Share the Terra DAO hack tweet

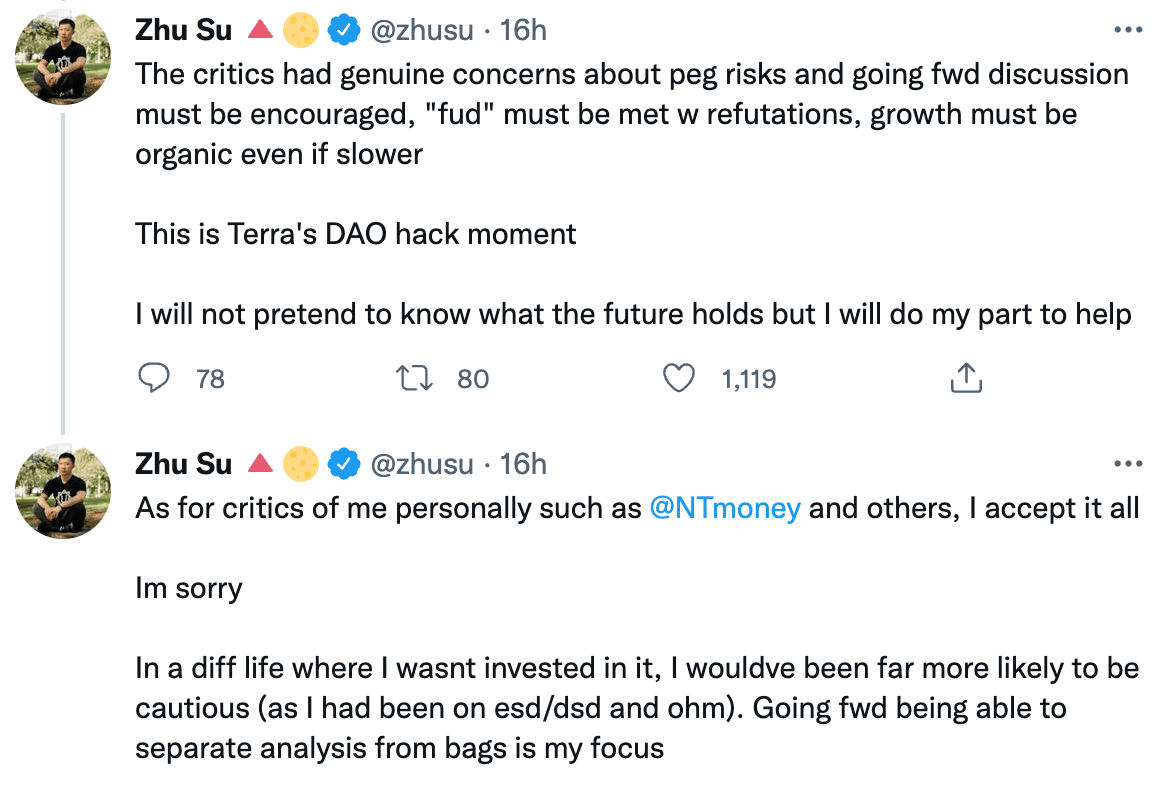click(x=965, y=378)
